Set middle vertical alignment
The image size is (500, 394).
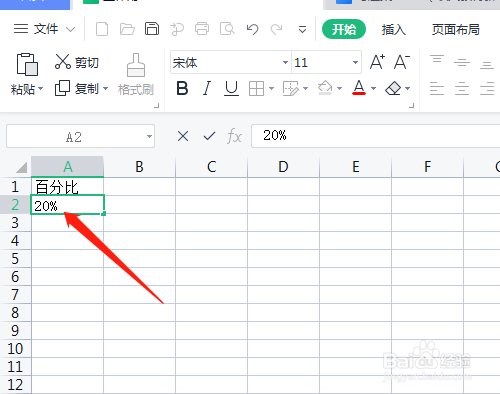point(462,62)
